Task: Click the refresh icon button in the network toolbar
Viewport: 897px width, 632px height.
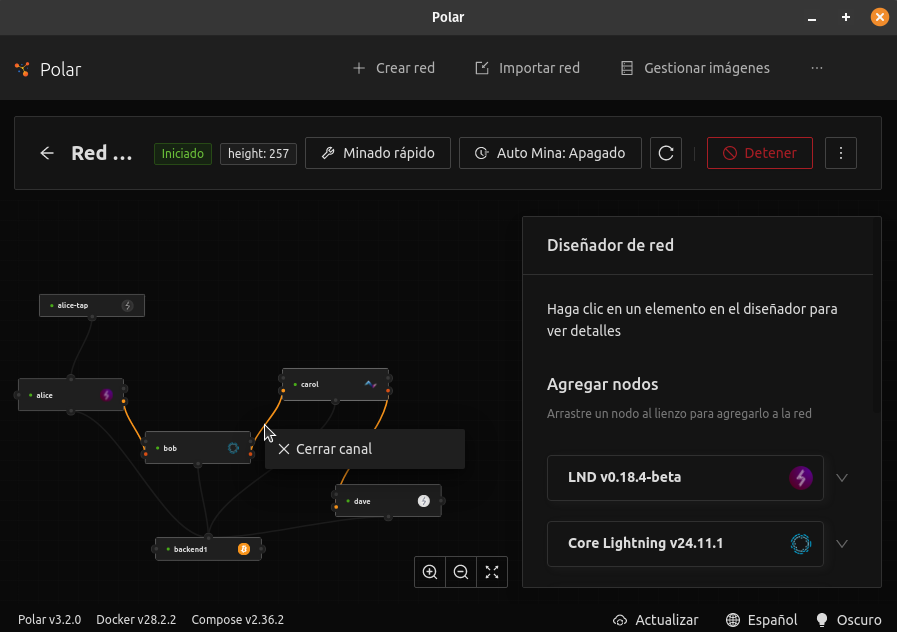Action: (666, 153)
